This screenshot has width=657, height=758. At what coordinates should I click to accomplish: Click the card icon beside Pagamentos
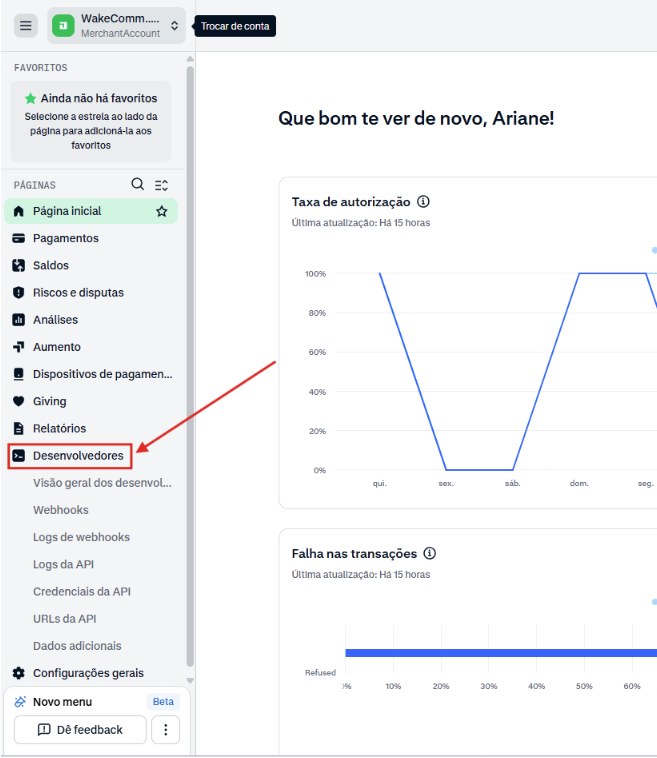(x=18, y=238)
